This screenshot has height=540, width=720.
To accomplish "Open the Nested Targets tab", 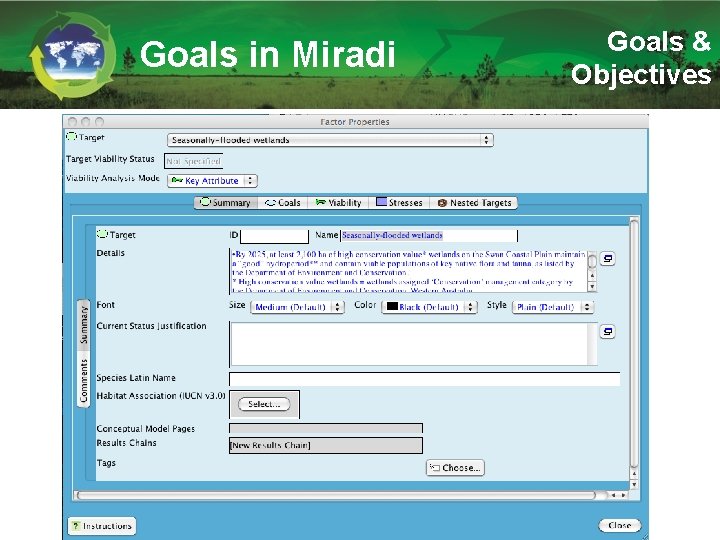I will (x=474, y=202).
